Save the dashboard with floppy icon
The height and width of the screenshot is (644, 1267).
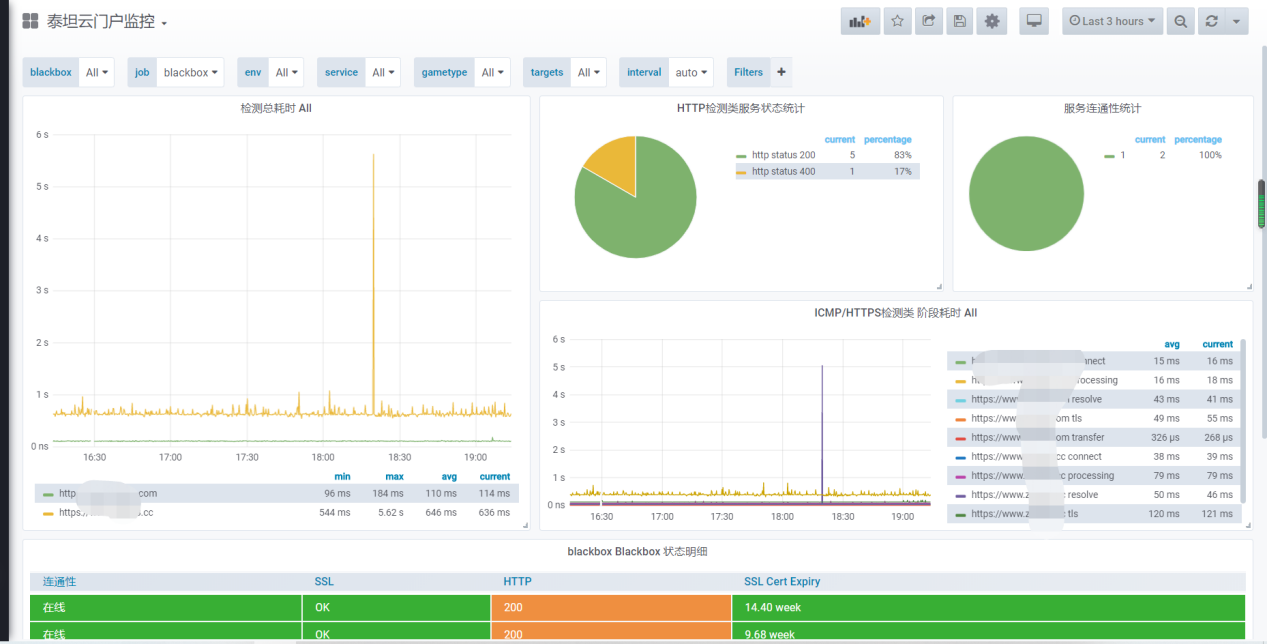pos(960,21)
